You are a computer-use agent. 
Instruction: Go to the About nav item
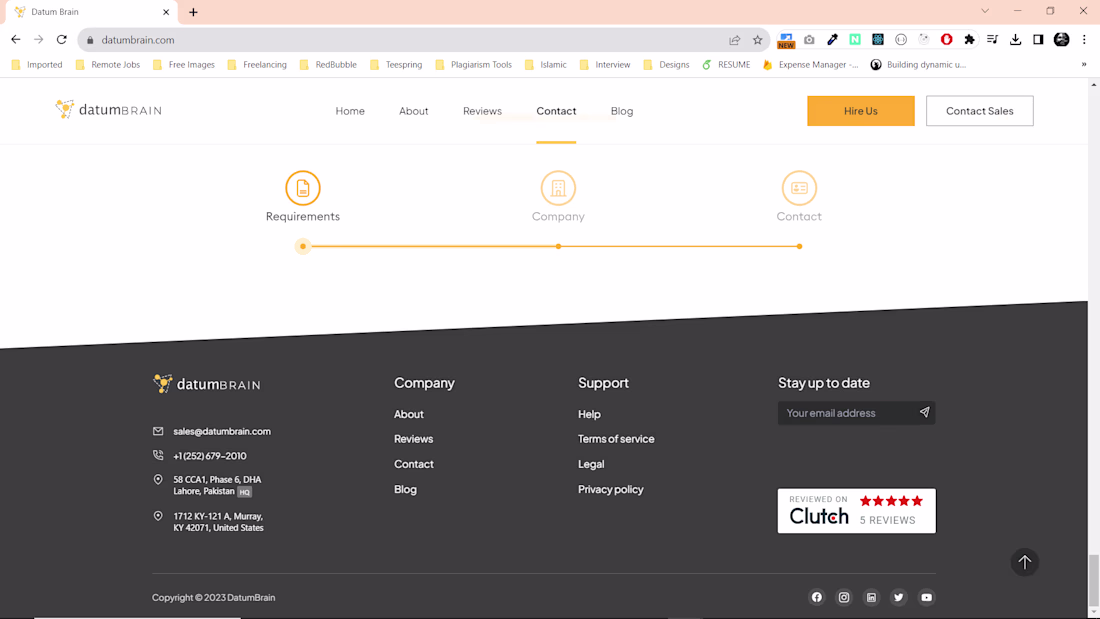click(413, 111)
